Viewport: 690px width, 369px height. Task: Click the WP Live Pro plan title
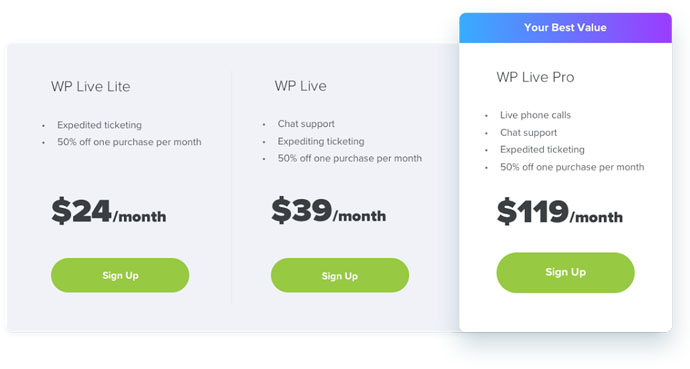535,77
